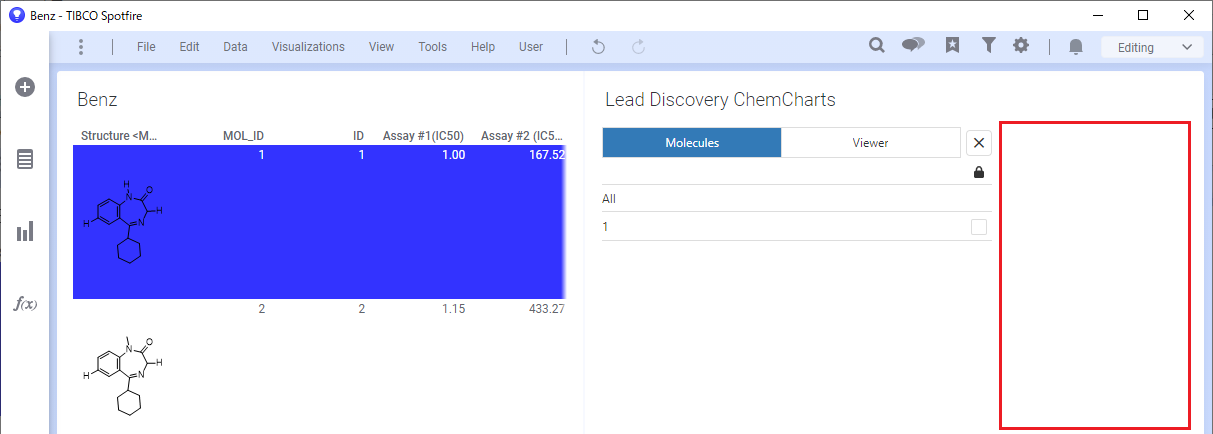1213x434 pixels.
Task: Redo the last action
Action: click(638, 47)
